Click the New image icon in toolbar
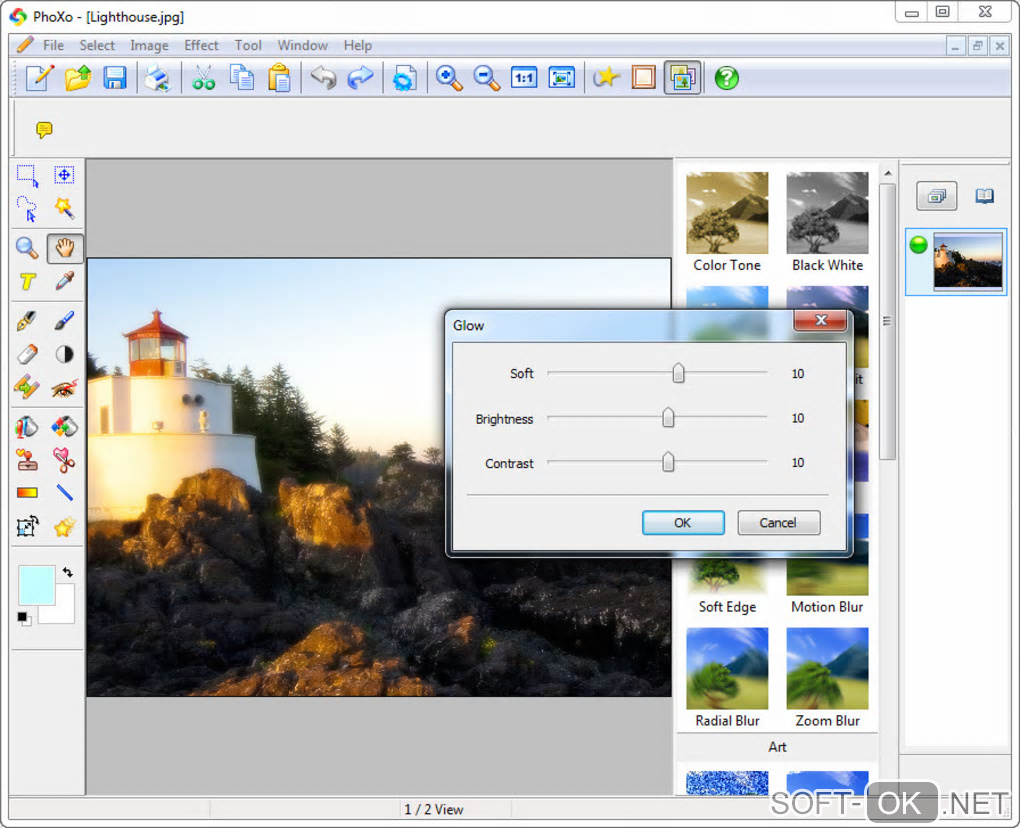 tap(40, 78)
